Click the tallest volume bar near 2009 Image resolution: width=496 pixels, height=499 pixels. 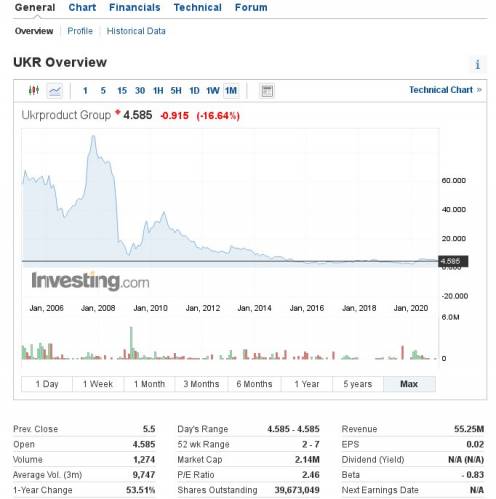point(131,343)
